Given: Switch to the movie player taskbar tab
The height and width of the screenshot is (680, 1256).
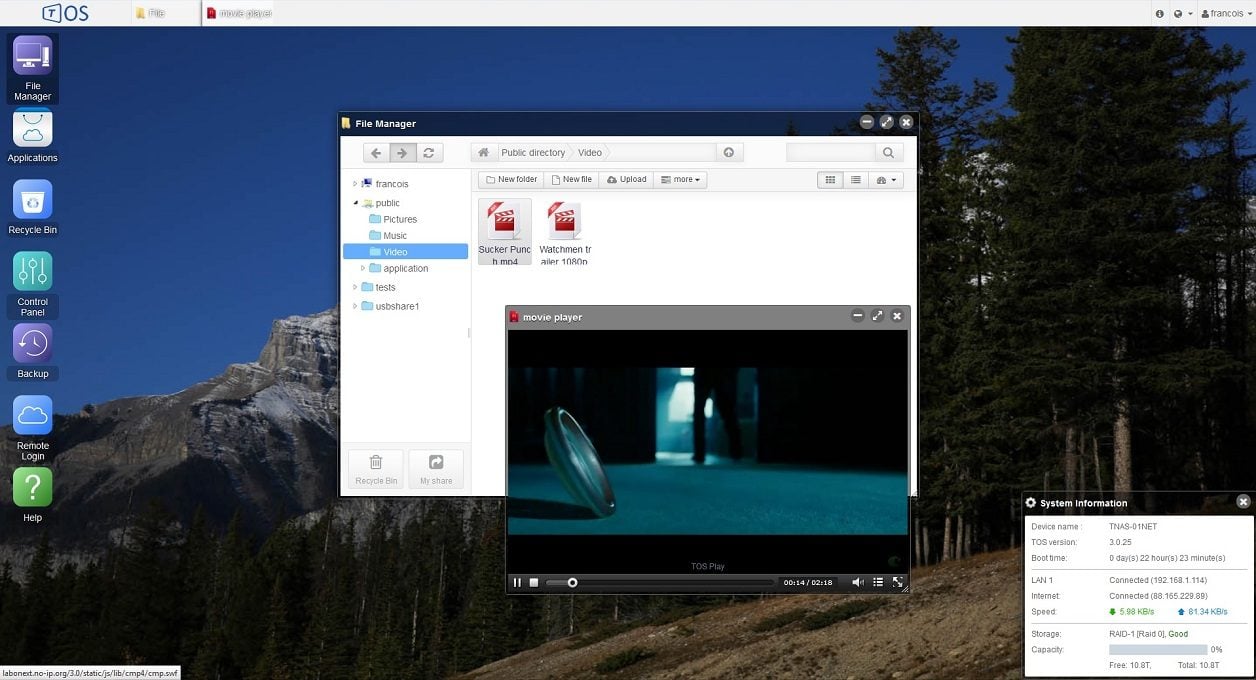Looking at the screenshot, I should pos(240,13).
